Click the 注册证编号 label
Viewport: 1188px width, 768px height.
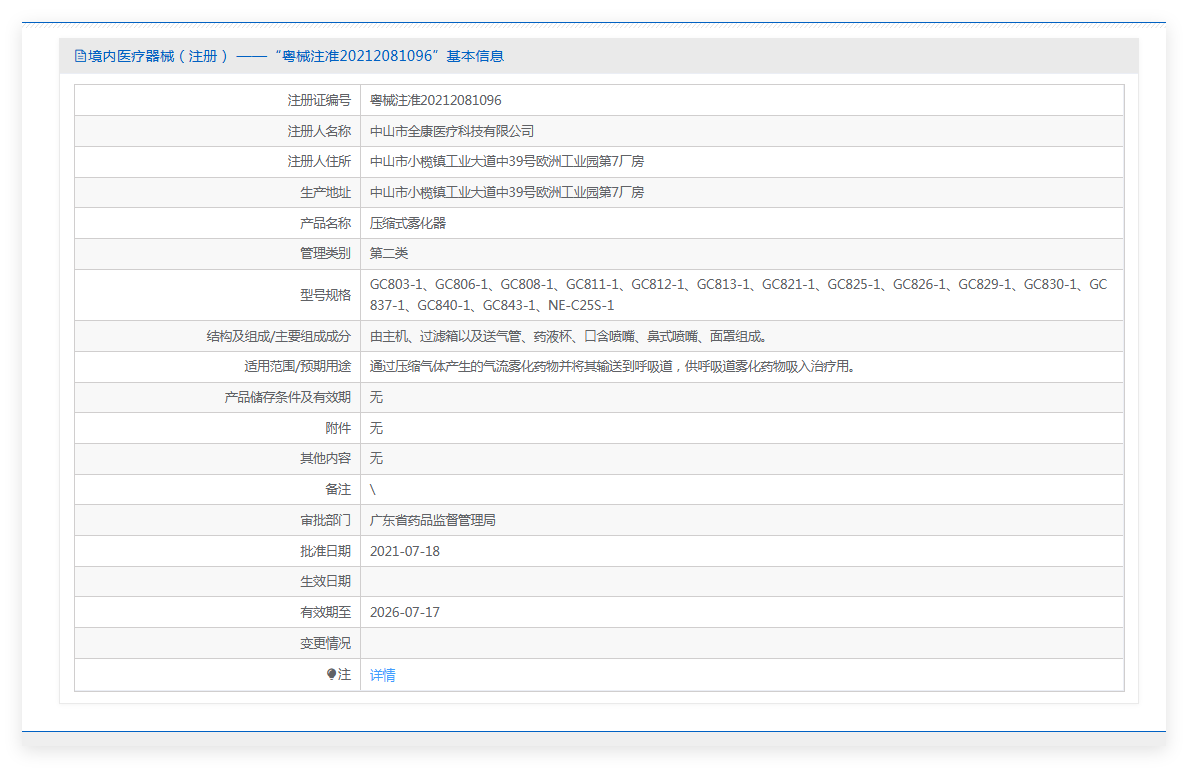click(319, 101)
